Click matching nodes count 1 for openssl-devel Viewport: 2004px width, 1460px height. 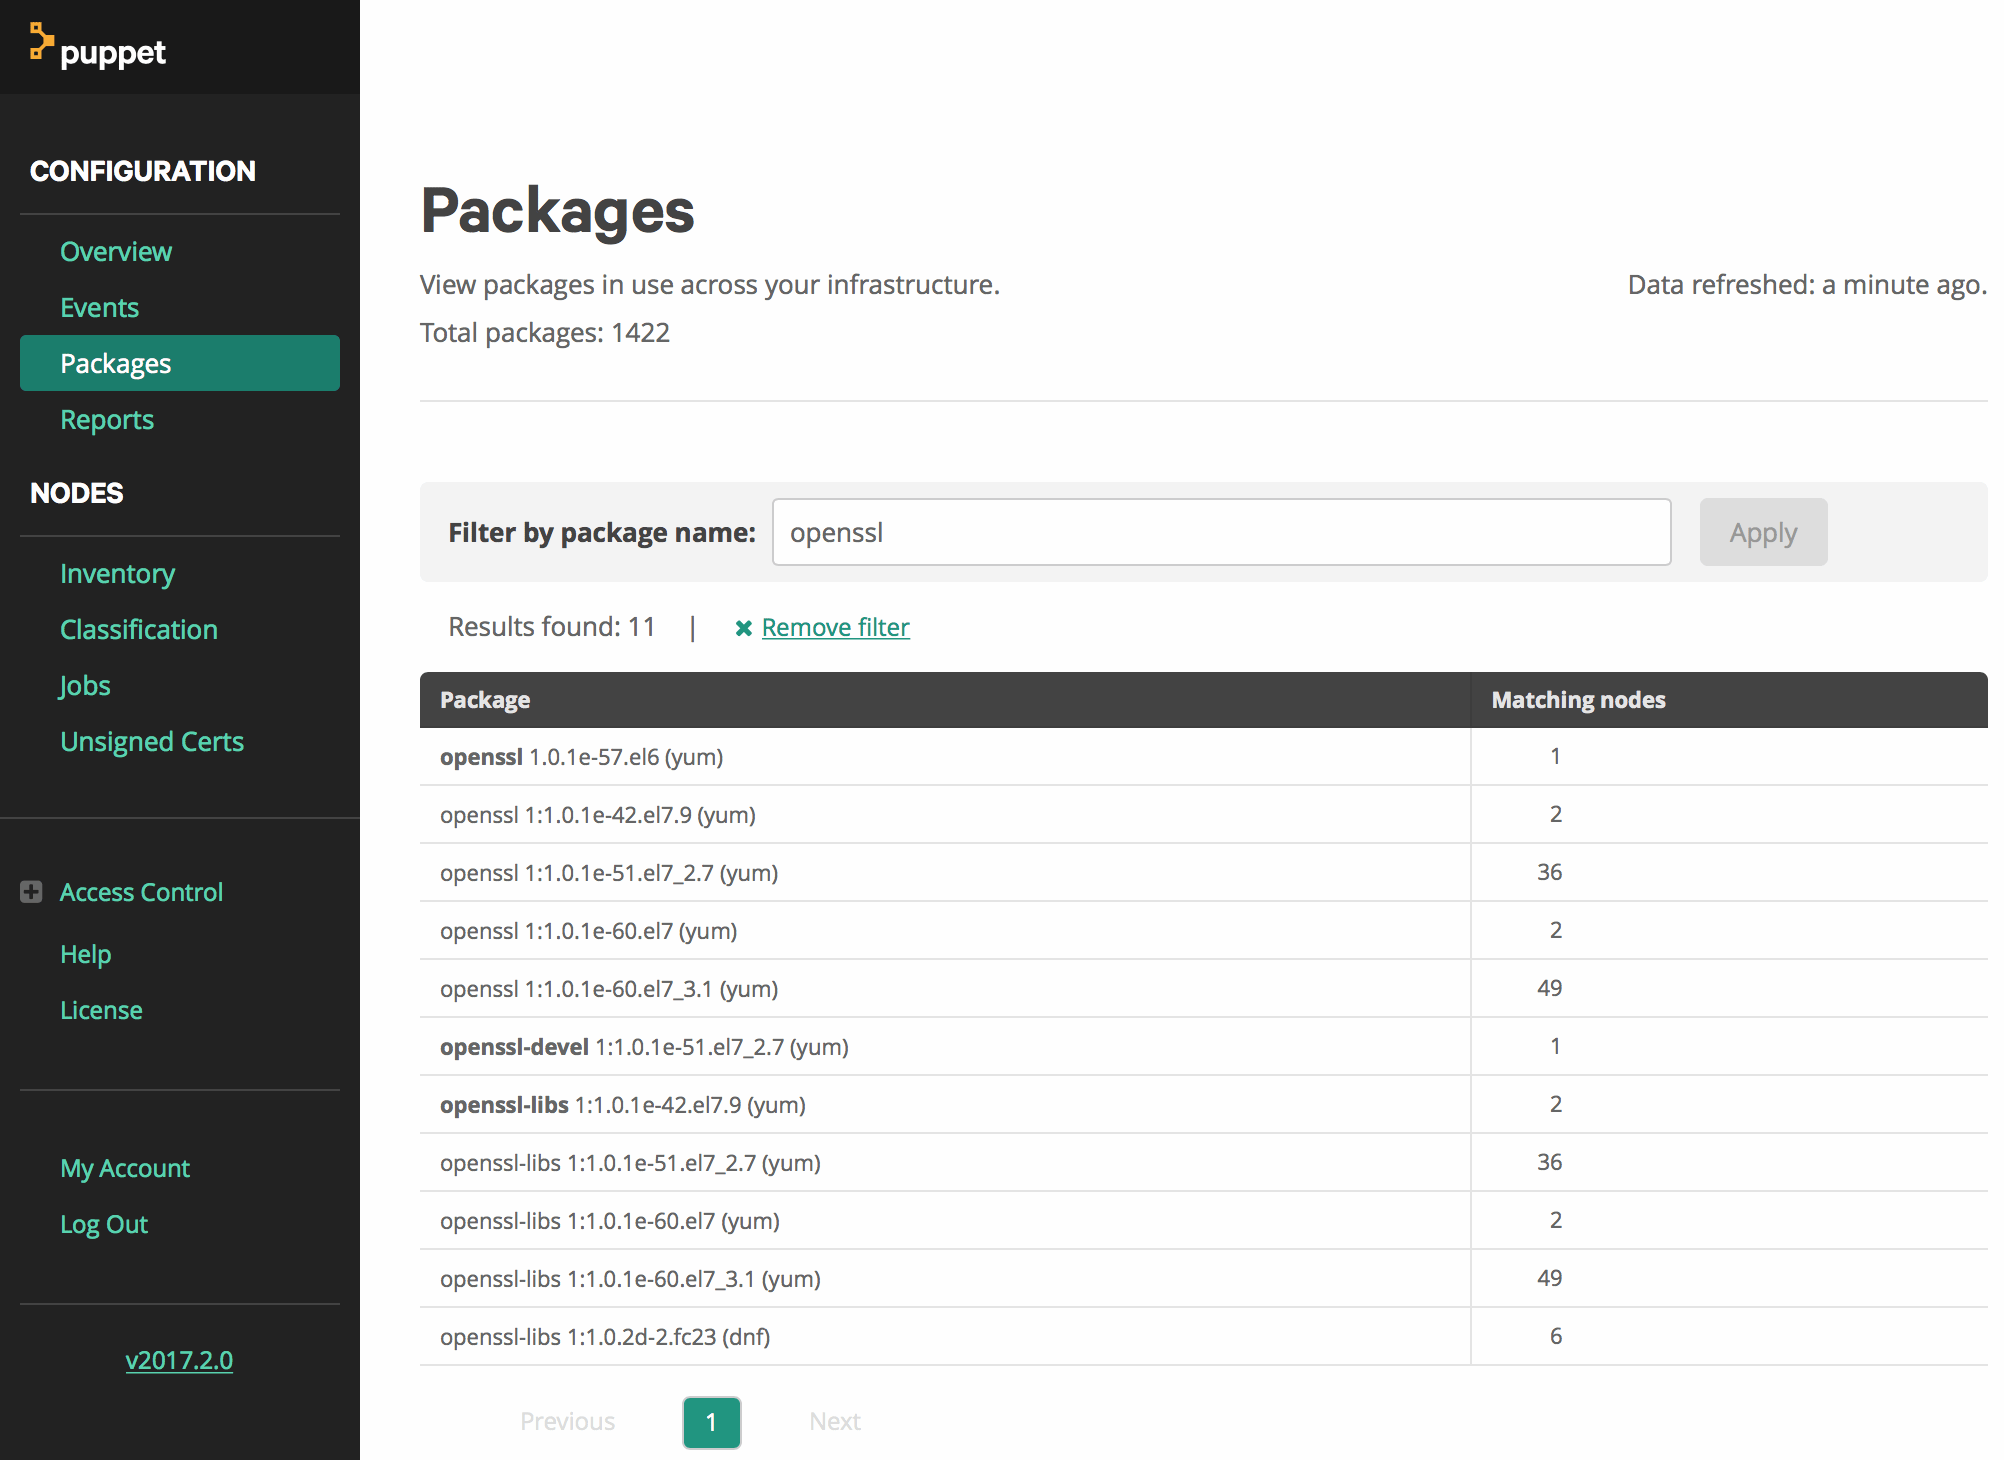pos(1556,1046)
